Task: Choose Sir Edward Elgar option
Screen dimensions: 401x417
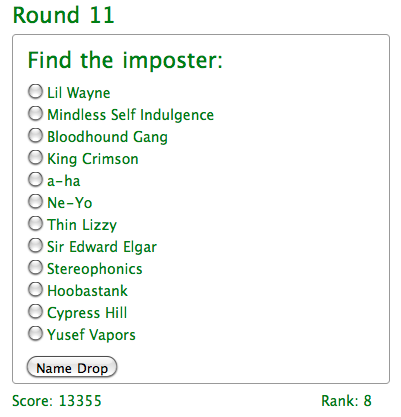Action: tap(35, 246)
